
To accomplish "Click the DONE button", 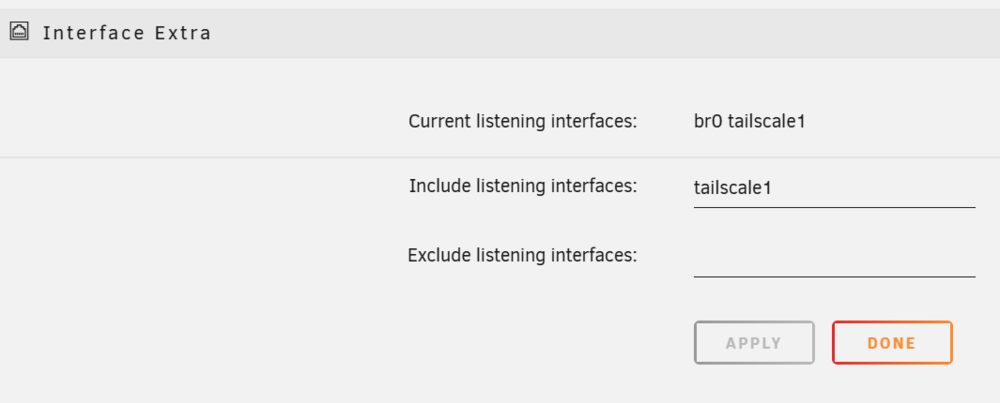I will coord(892,343).
